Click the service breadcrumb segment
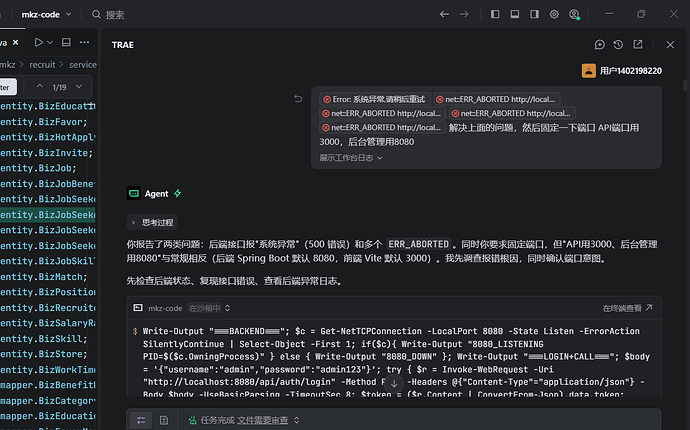 83,65
